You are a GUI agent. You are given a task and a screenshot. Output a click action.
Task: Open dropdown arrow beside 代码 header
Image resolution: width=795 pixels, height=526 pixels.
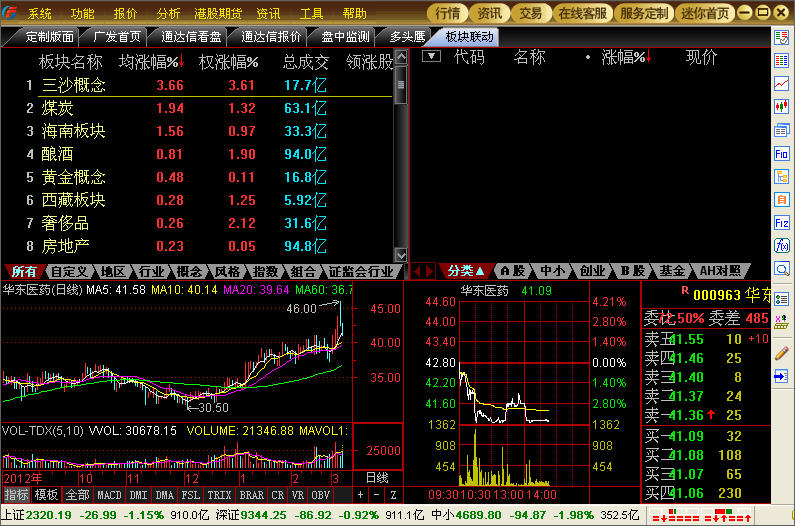[x=431, y=56]
